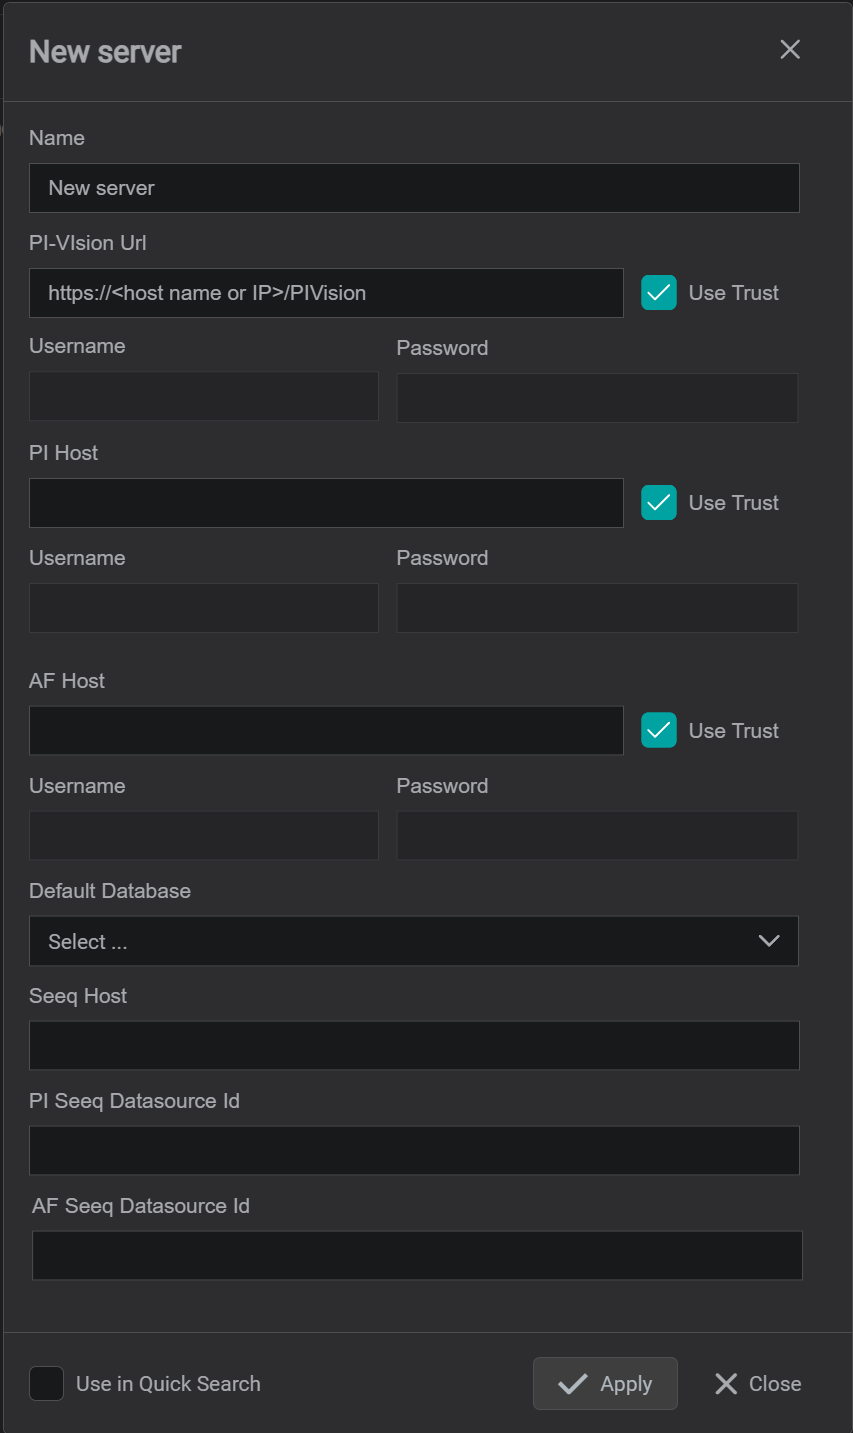Image resolution: width=853 pixels, height=1433 pixels.
Task: Toggle Use Trust checkbox for PI Host
Action: pos(659,503)
